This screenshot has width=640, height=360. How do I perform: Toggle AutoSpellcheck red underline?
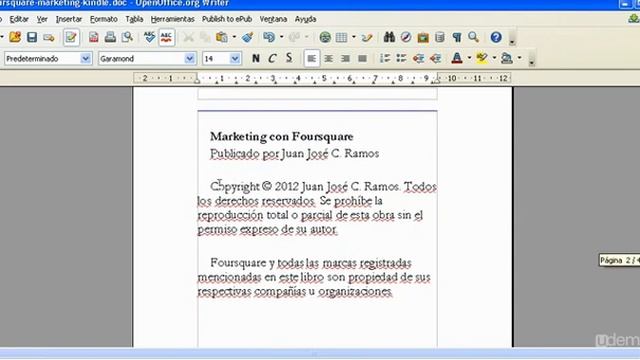tap(166, 37)
